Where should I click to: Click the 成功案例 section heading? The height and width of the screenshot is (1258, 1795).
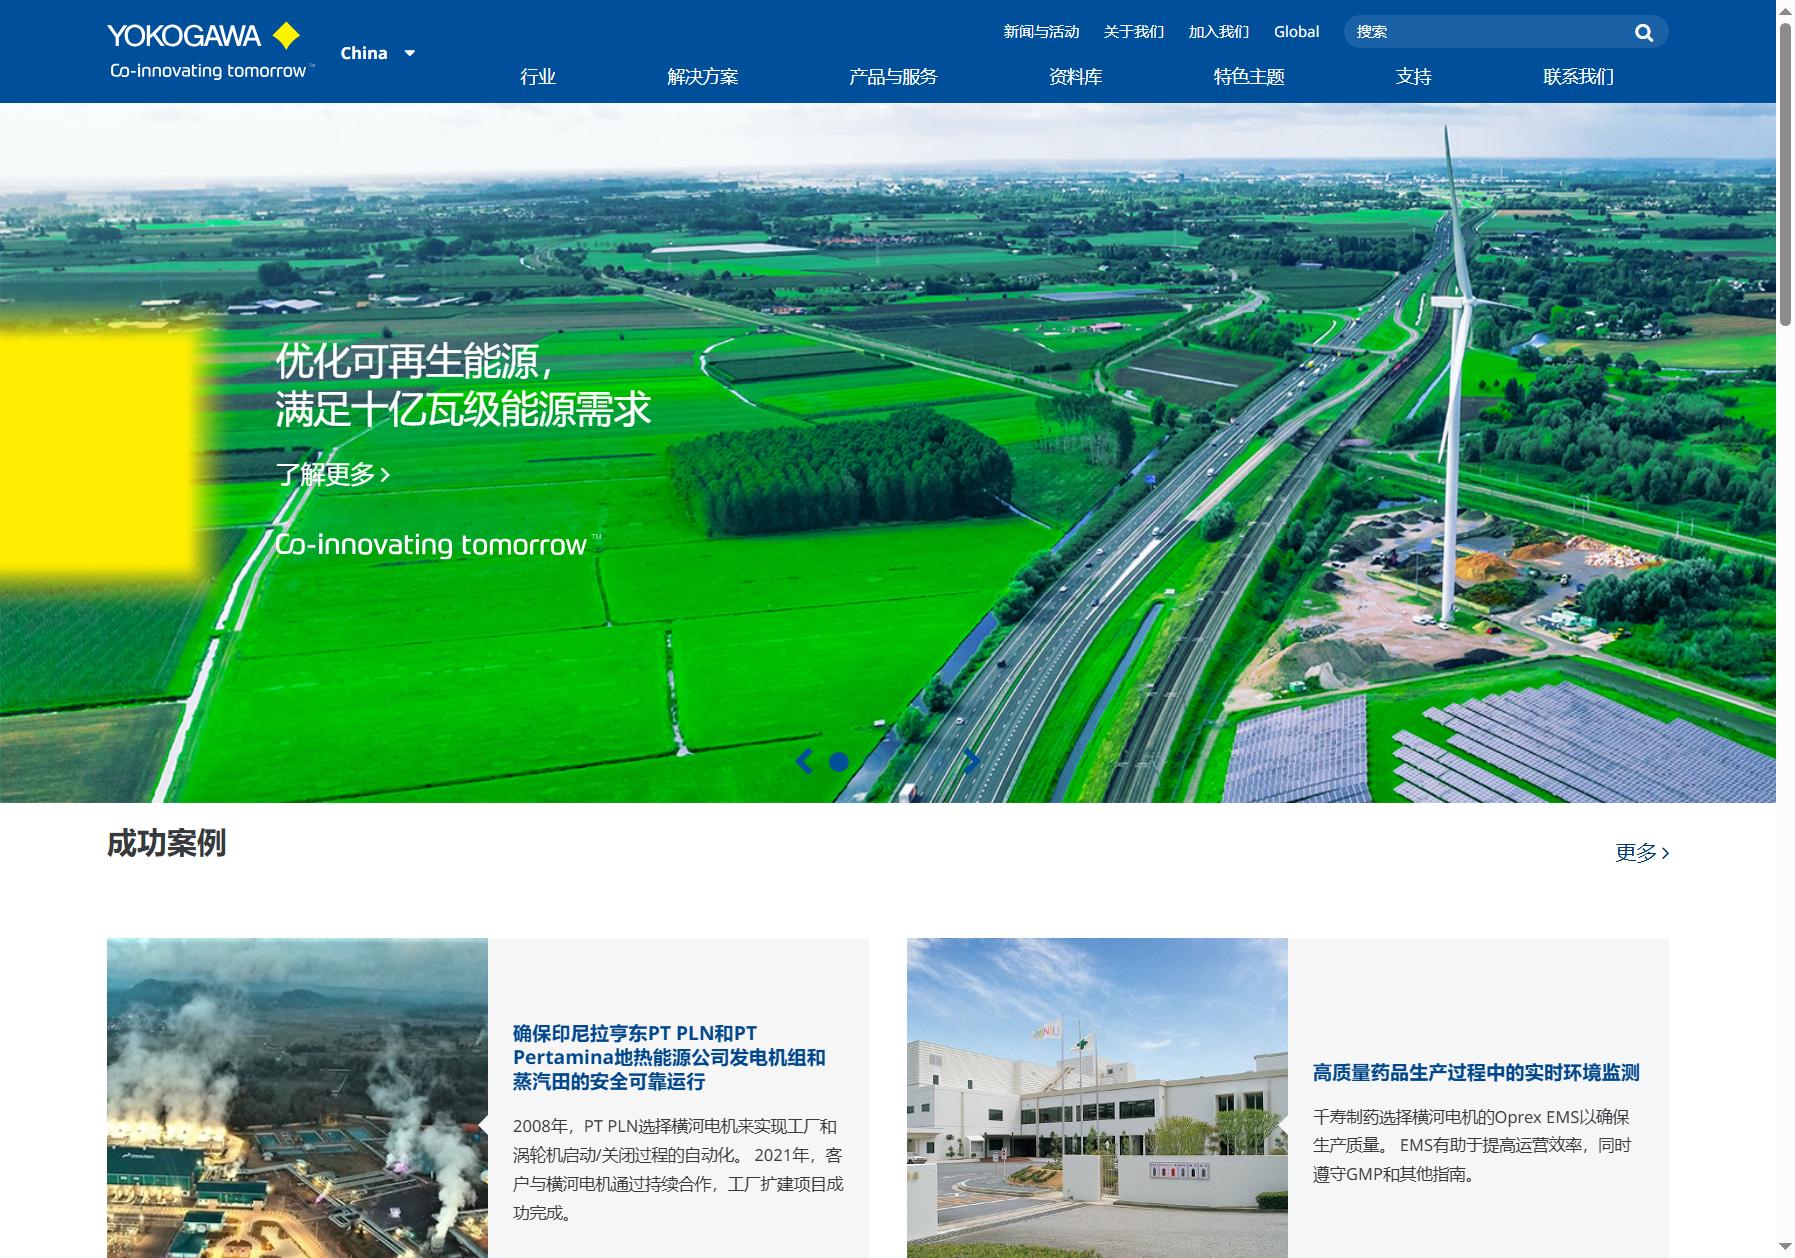pyautogui.click(x=166, y=844)
